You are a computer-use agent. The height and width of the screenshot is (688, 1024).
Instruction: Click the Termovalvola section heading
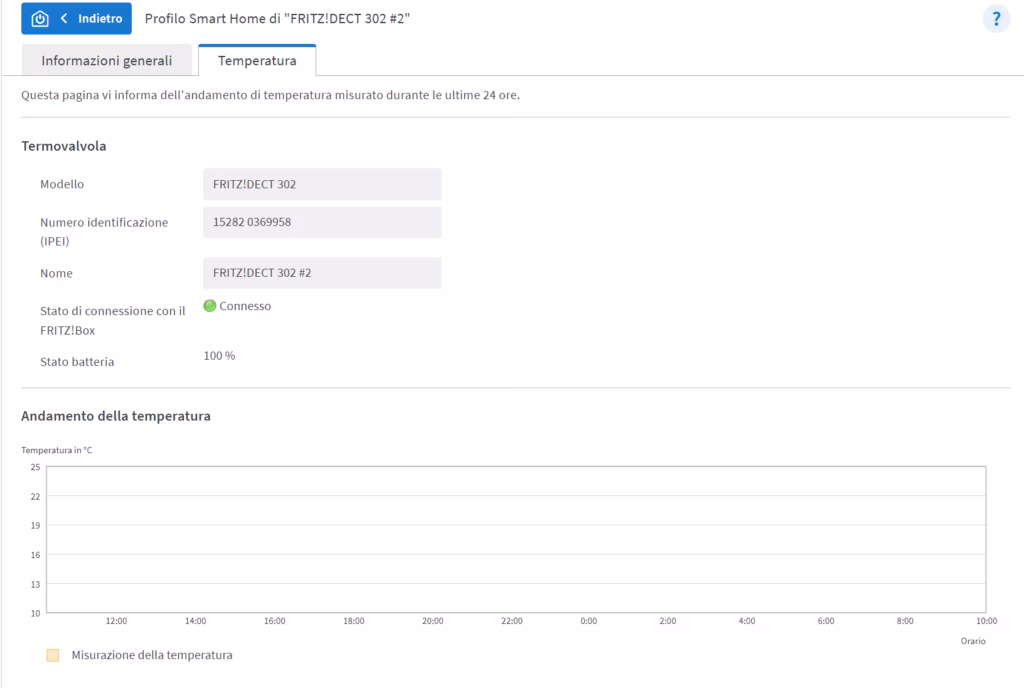click(63, 146)
